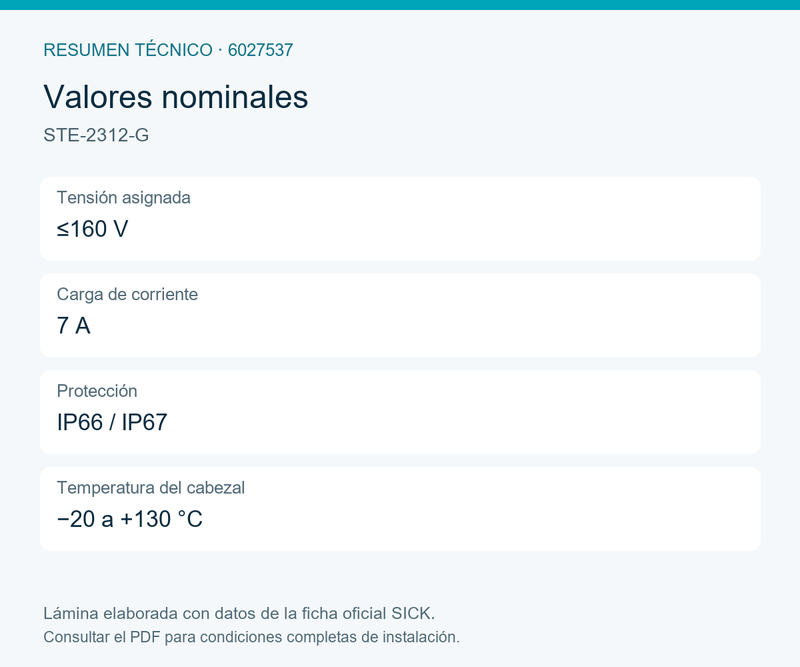
Task: Open the Carga de corriente card
Action: click(x=400, y=315)
